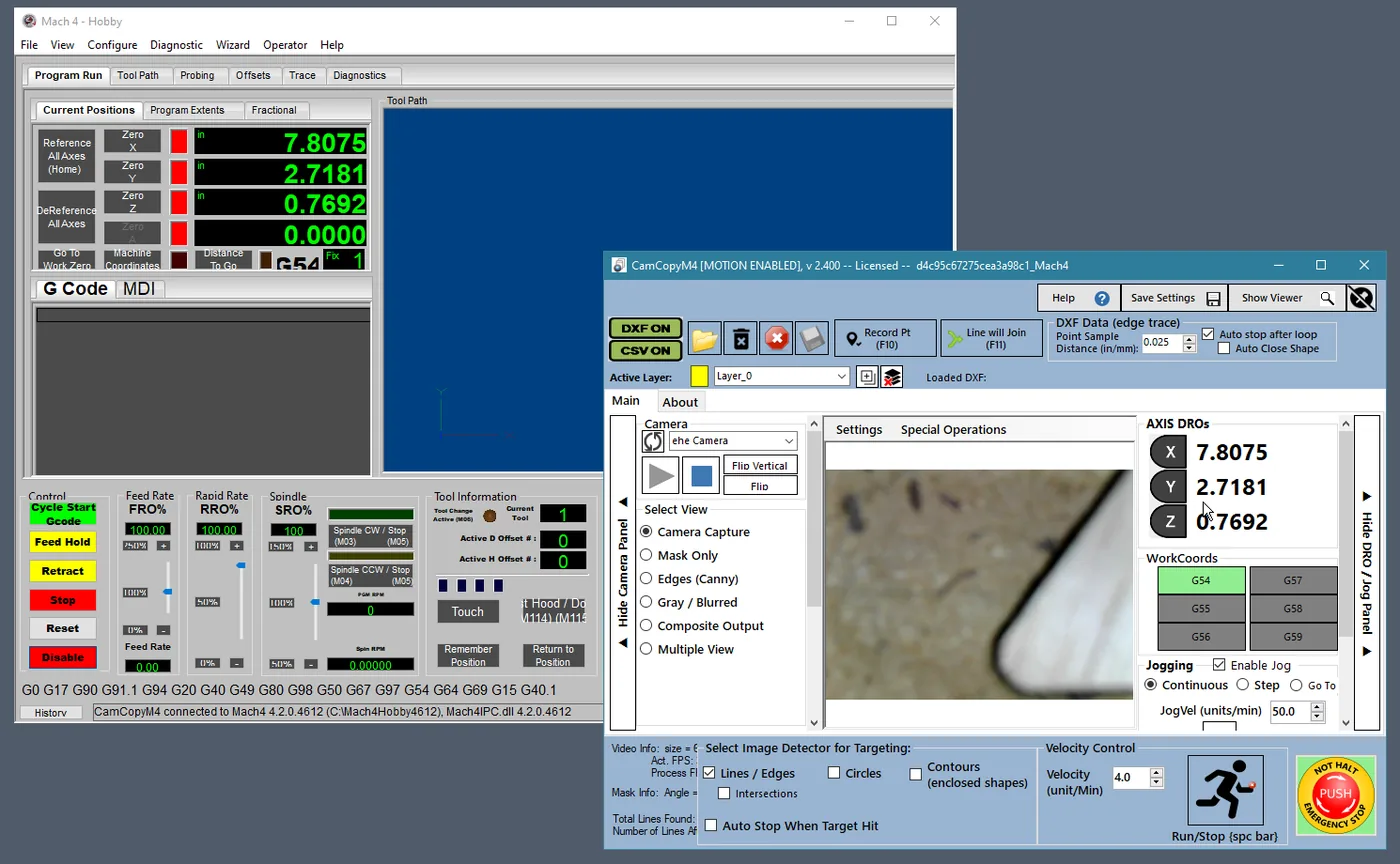Click the Show Viewer button
The height and width of the screenshot is (864, 1400).
[1285, 298]
